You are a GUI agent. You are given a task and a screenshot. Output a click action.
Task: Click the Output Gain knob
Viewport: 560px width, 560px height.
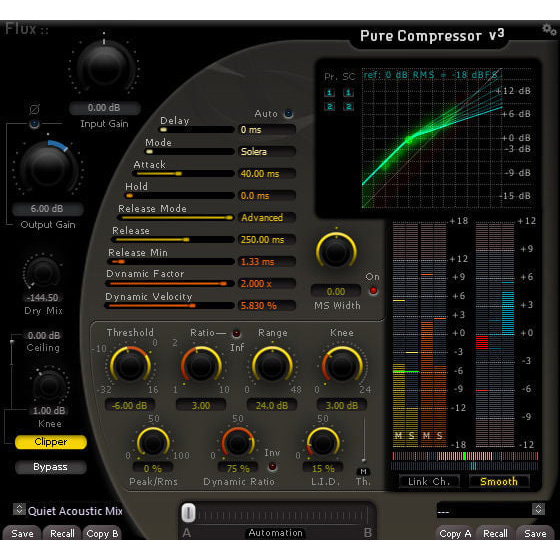[49, 168]
